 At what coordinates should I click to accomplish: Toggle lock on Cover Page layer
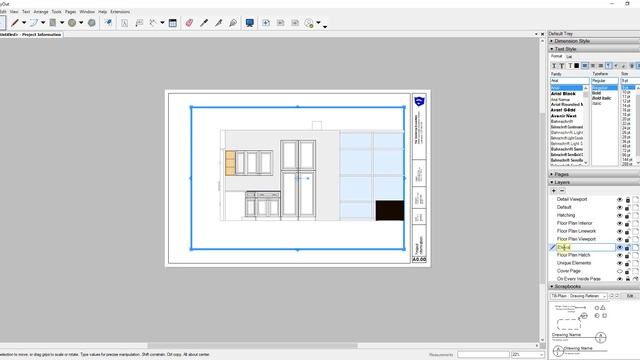point(628,271)
